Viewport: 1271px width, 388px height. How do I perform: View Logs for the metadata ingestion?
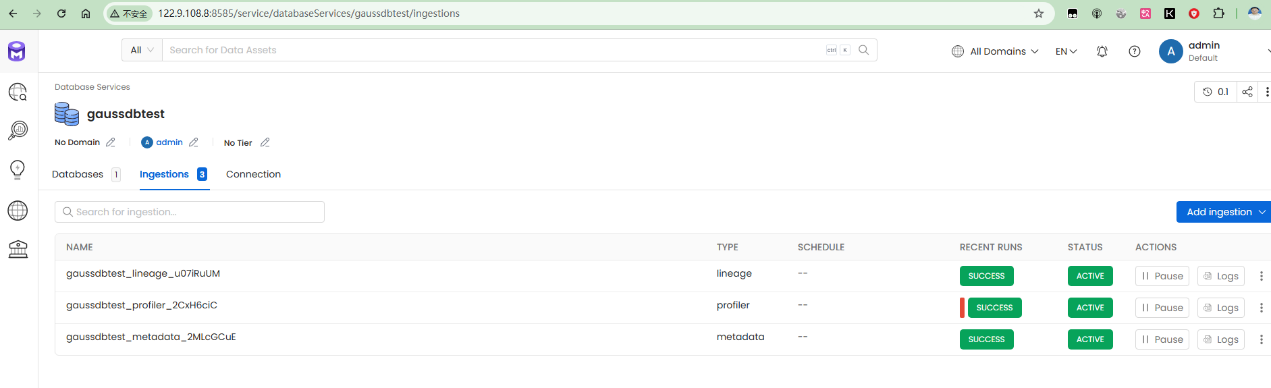[1220, 339]
